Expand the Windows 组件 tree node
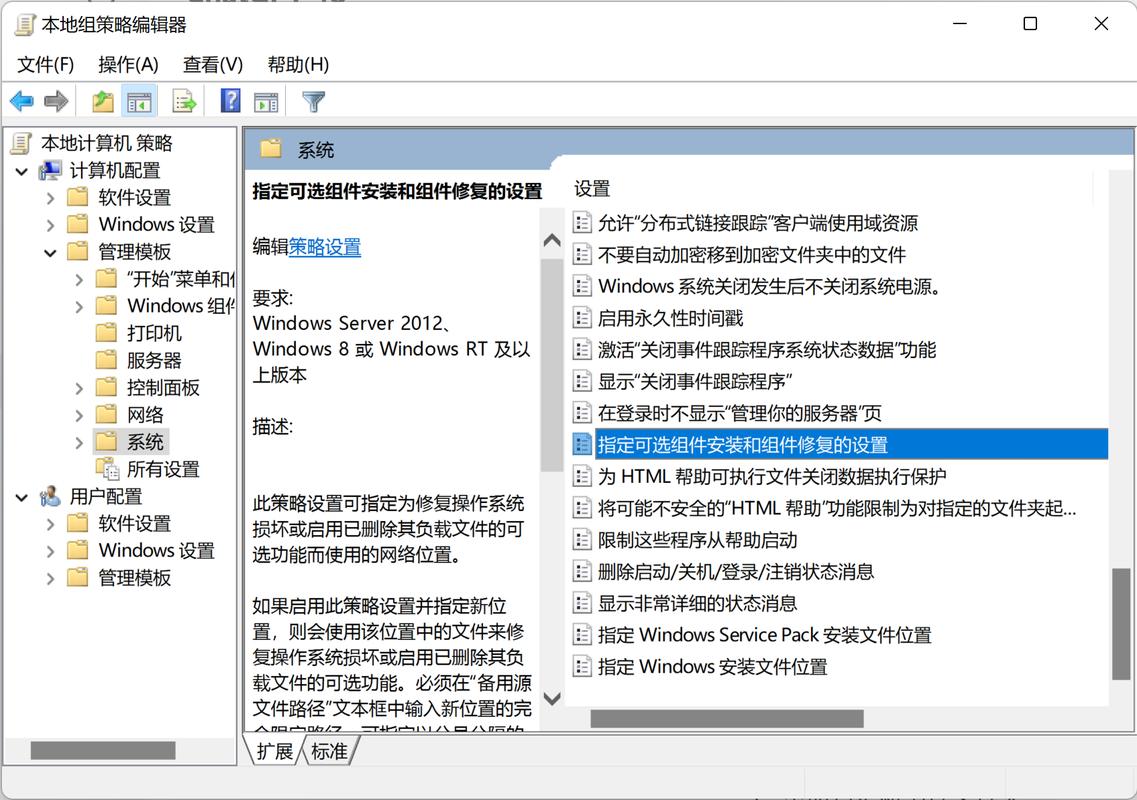1137x800 pixels. click(79, 307)
